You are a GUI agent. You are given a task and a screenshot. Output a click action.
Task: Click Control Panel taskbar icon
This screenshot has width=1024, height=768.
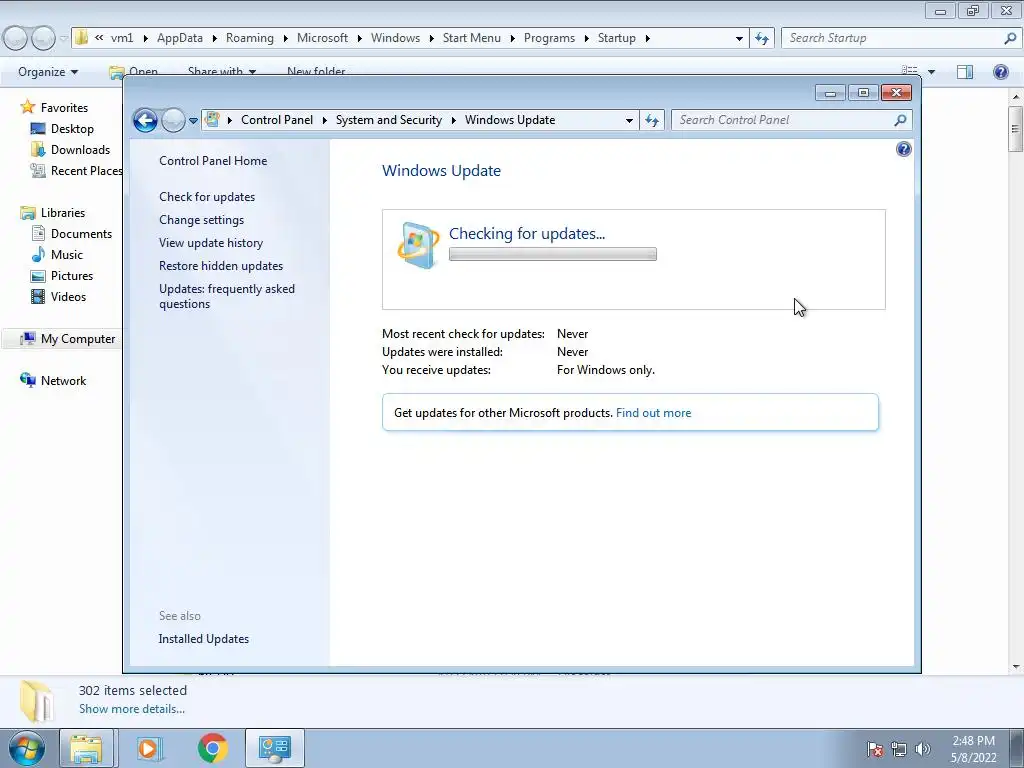point(274,748)
